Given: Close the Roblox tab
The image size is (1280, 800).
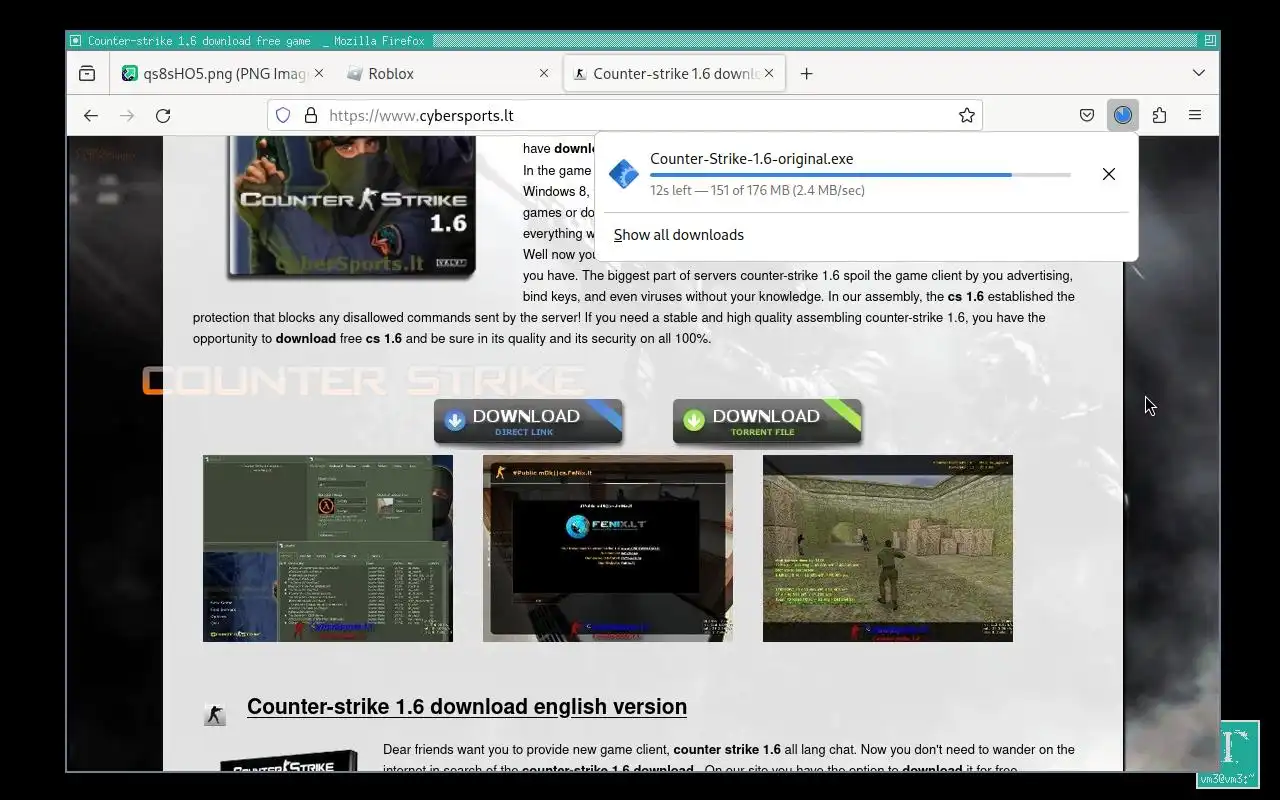Looking at the screenshot, I should pyautogui.click(x=544, y=73).
